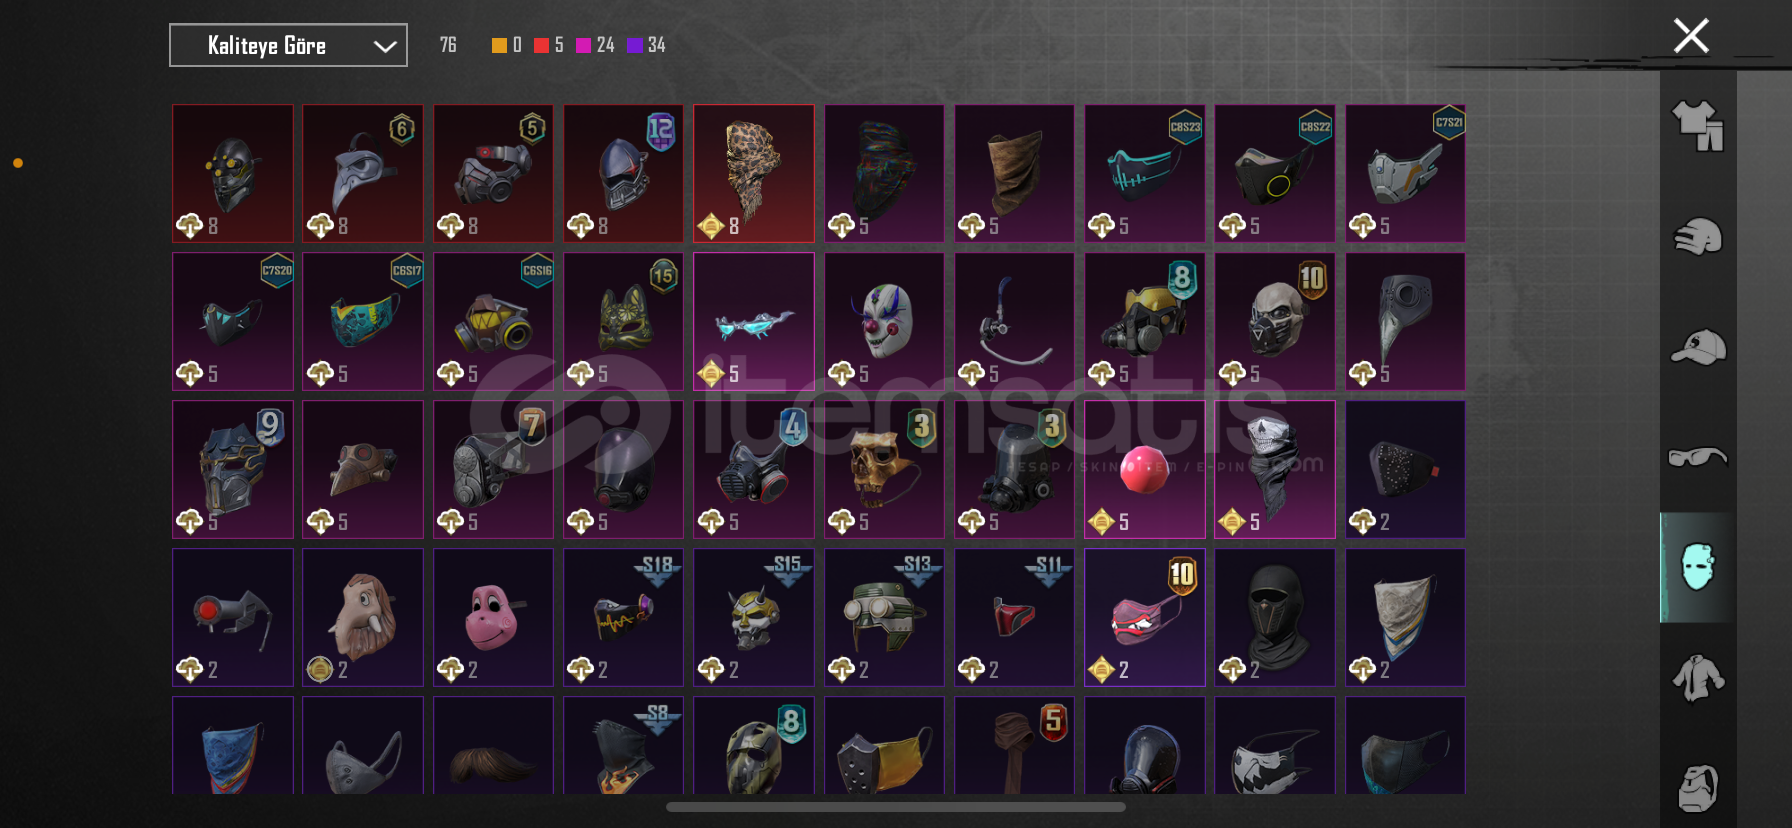Select the glasses category icon
The height and width of the screenshot is (828, 1792).
(1698, 457)
